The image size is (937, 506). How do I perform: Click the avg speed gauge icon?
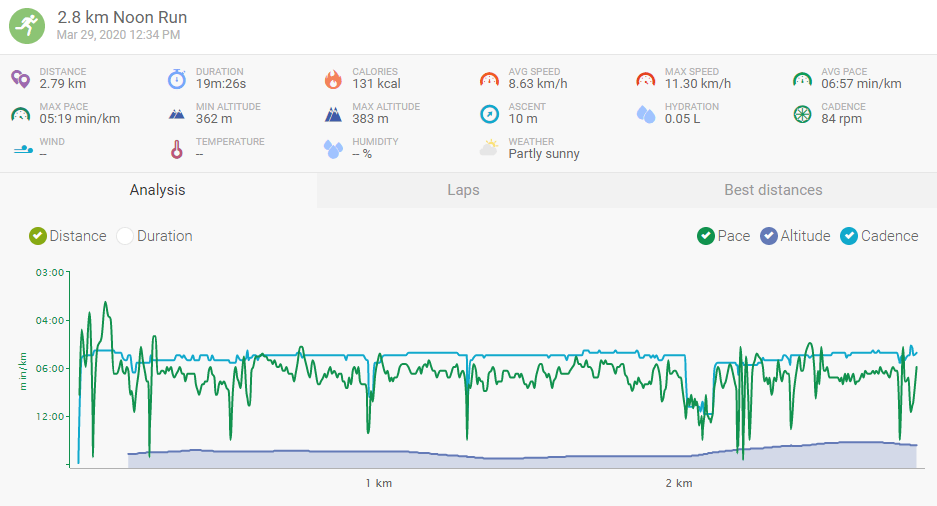[x=489, y=78]
